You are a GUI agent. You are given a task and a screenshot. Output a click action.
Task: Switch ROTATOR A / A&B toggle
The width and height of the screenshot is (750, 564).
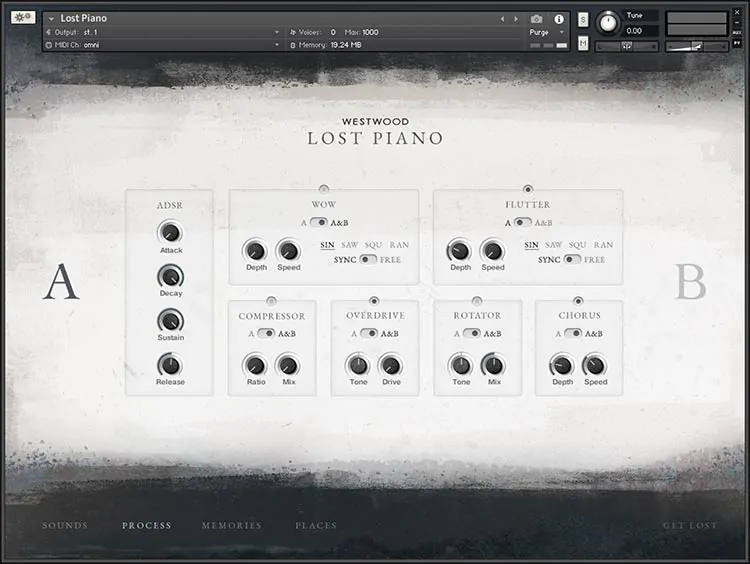472,333
